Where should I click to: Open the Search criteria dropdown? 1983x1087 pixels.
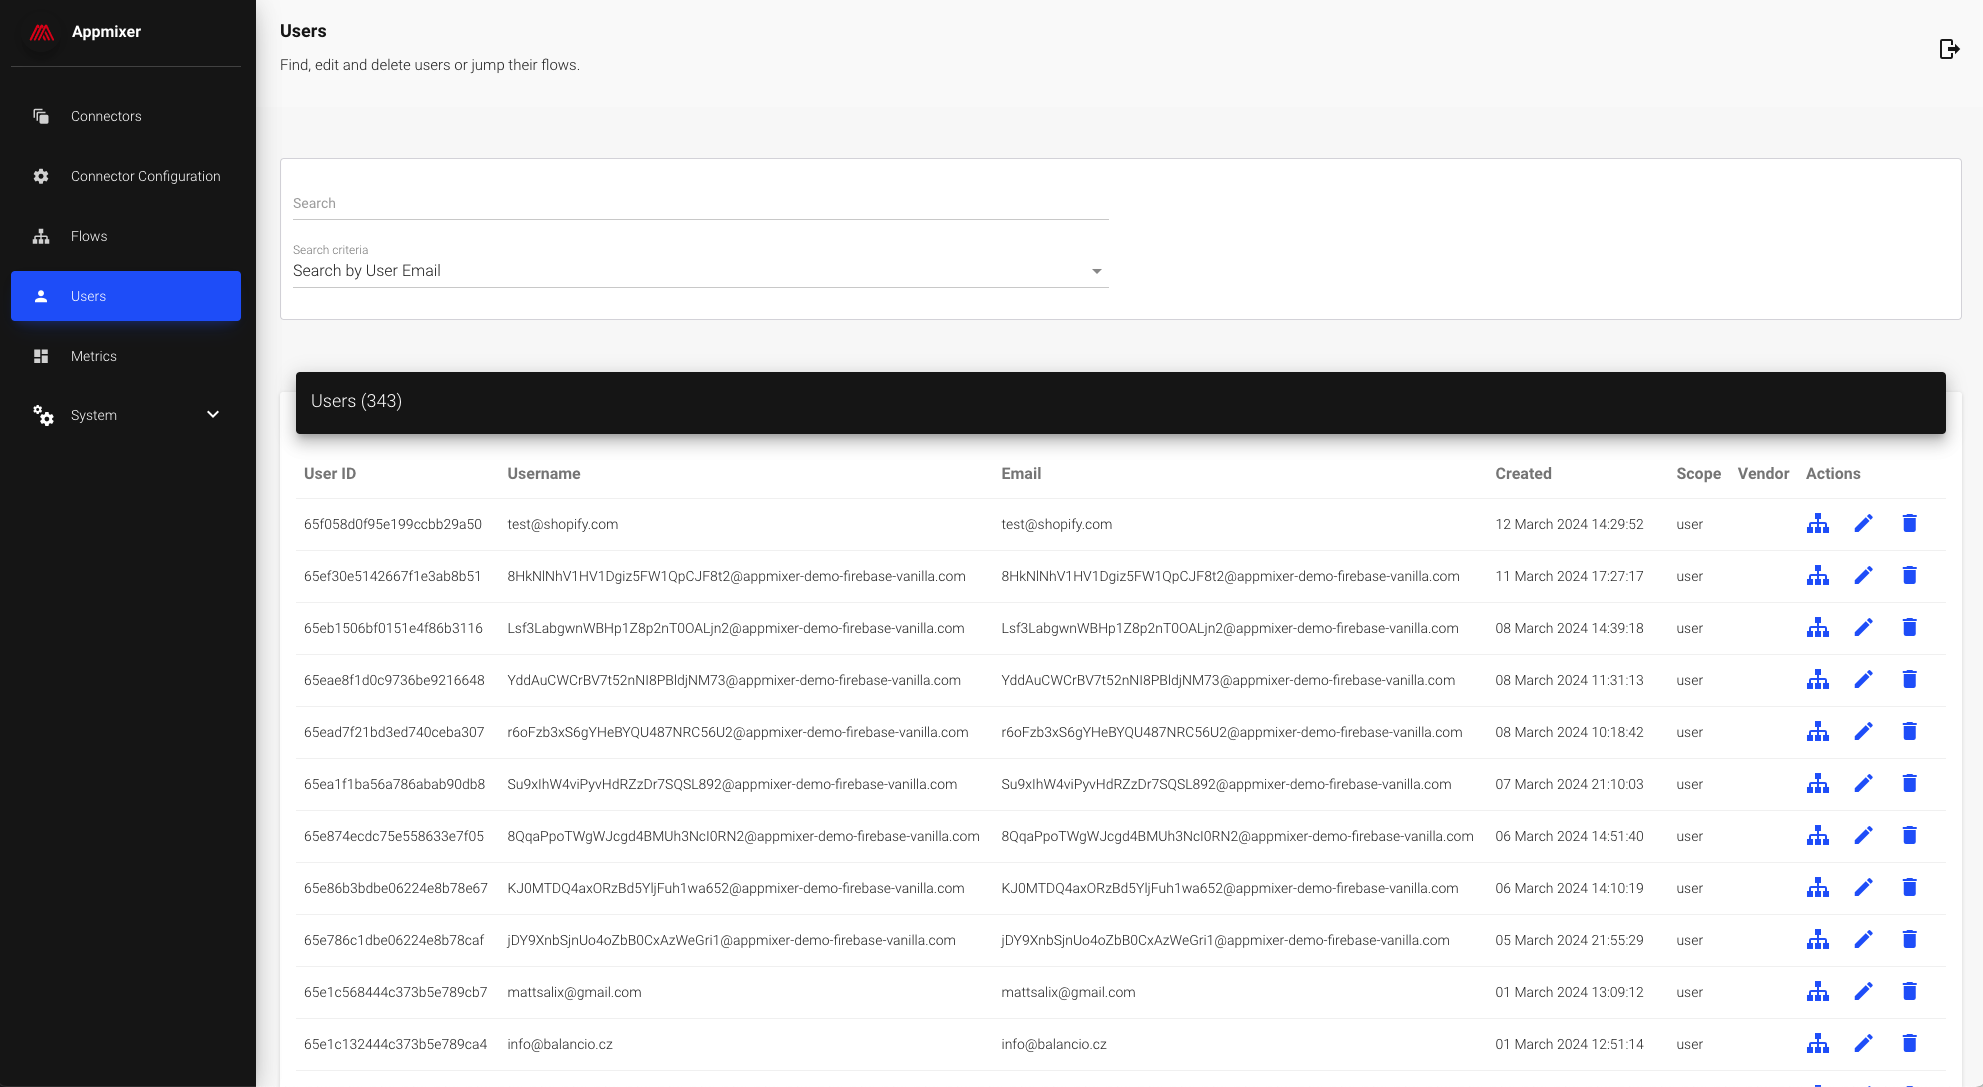pyautogui.click(x=700, y=271)
